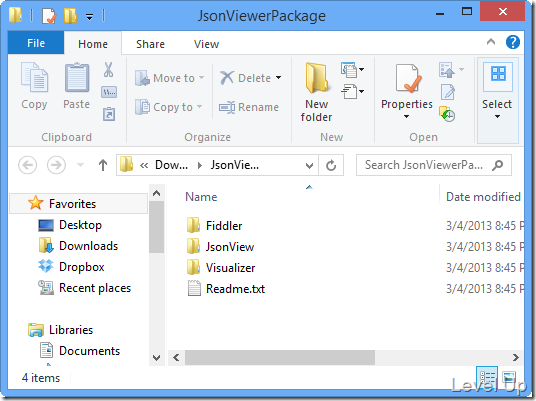
Task: Click the Copy path icon
Action: pyautogui.click(x=109, y=92)
